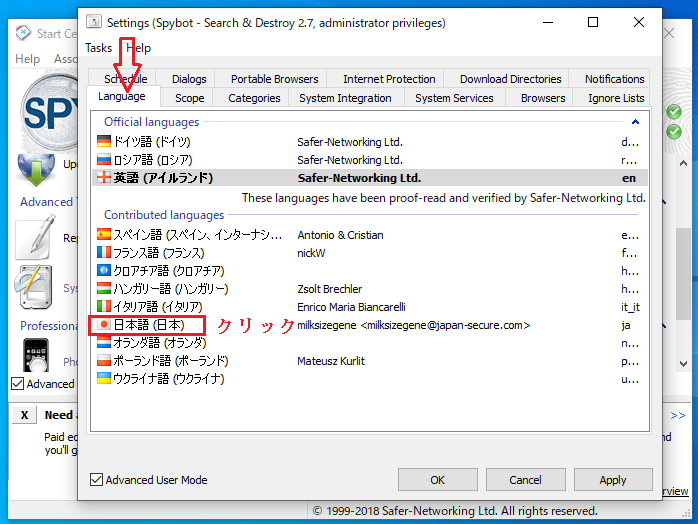The width and height of the screenshot is (698, 524).
Task: Click the Apply button
Action: click(x=613, y=479)
